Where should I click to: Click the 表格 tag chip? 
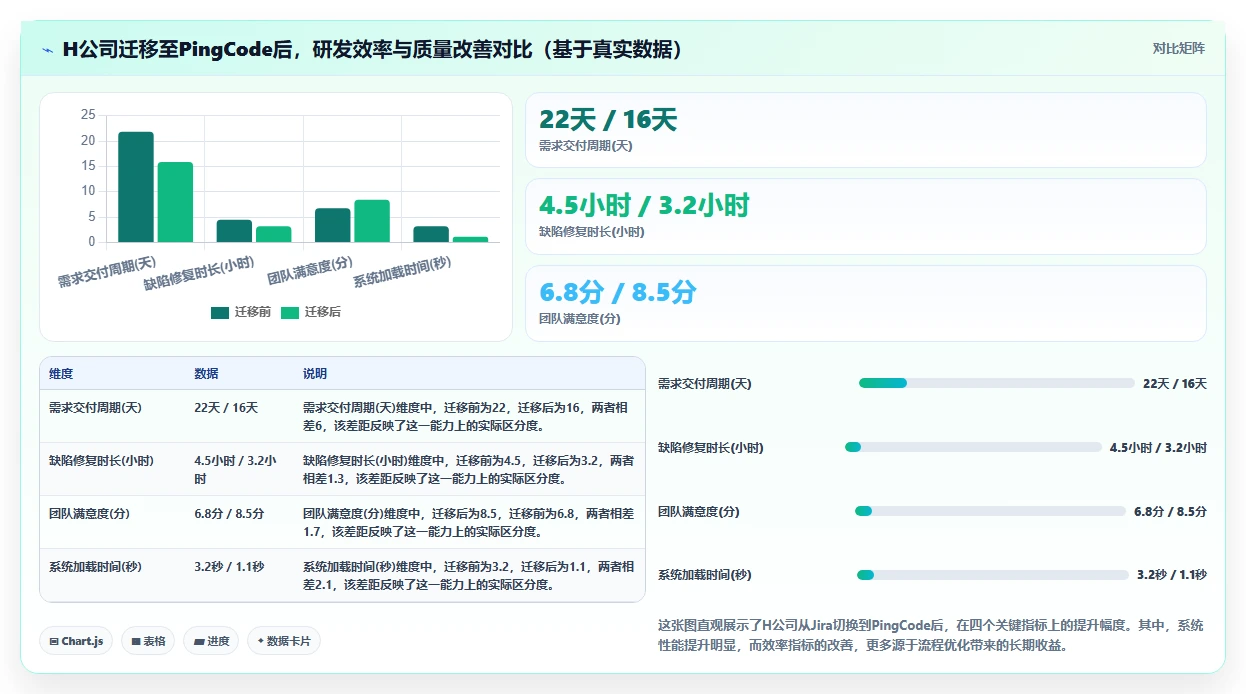pyautogui.click(x=148, y=641)
